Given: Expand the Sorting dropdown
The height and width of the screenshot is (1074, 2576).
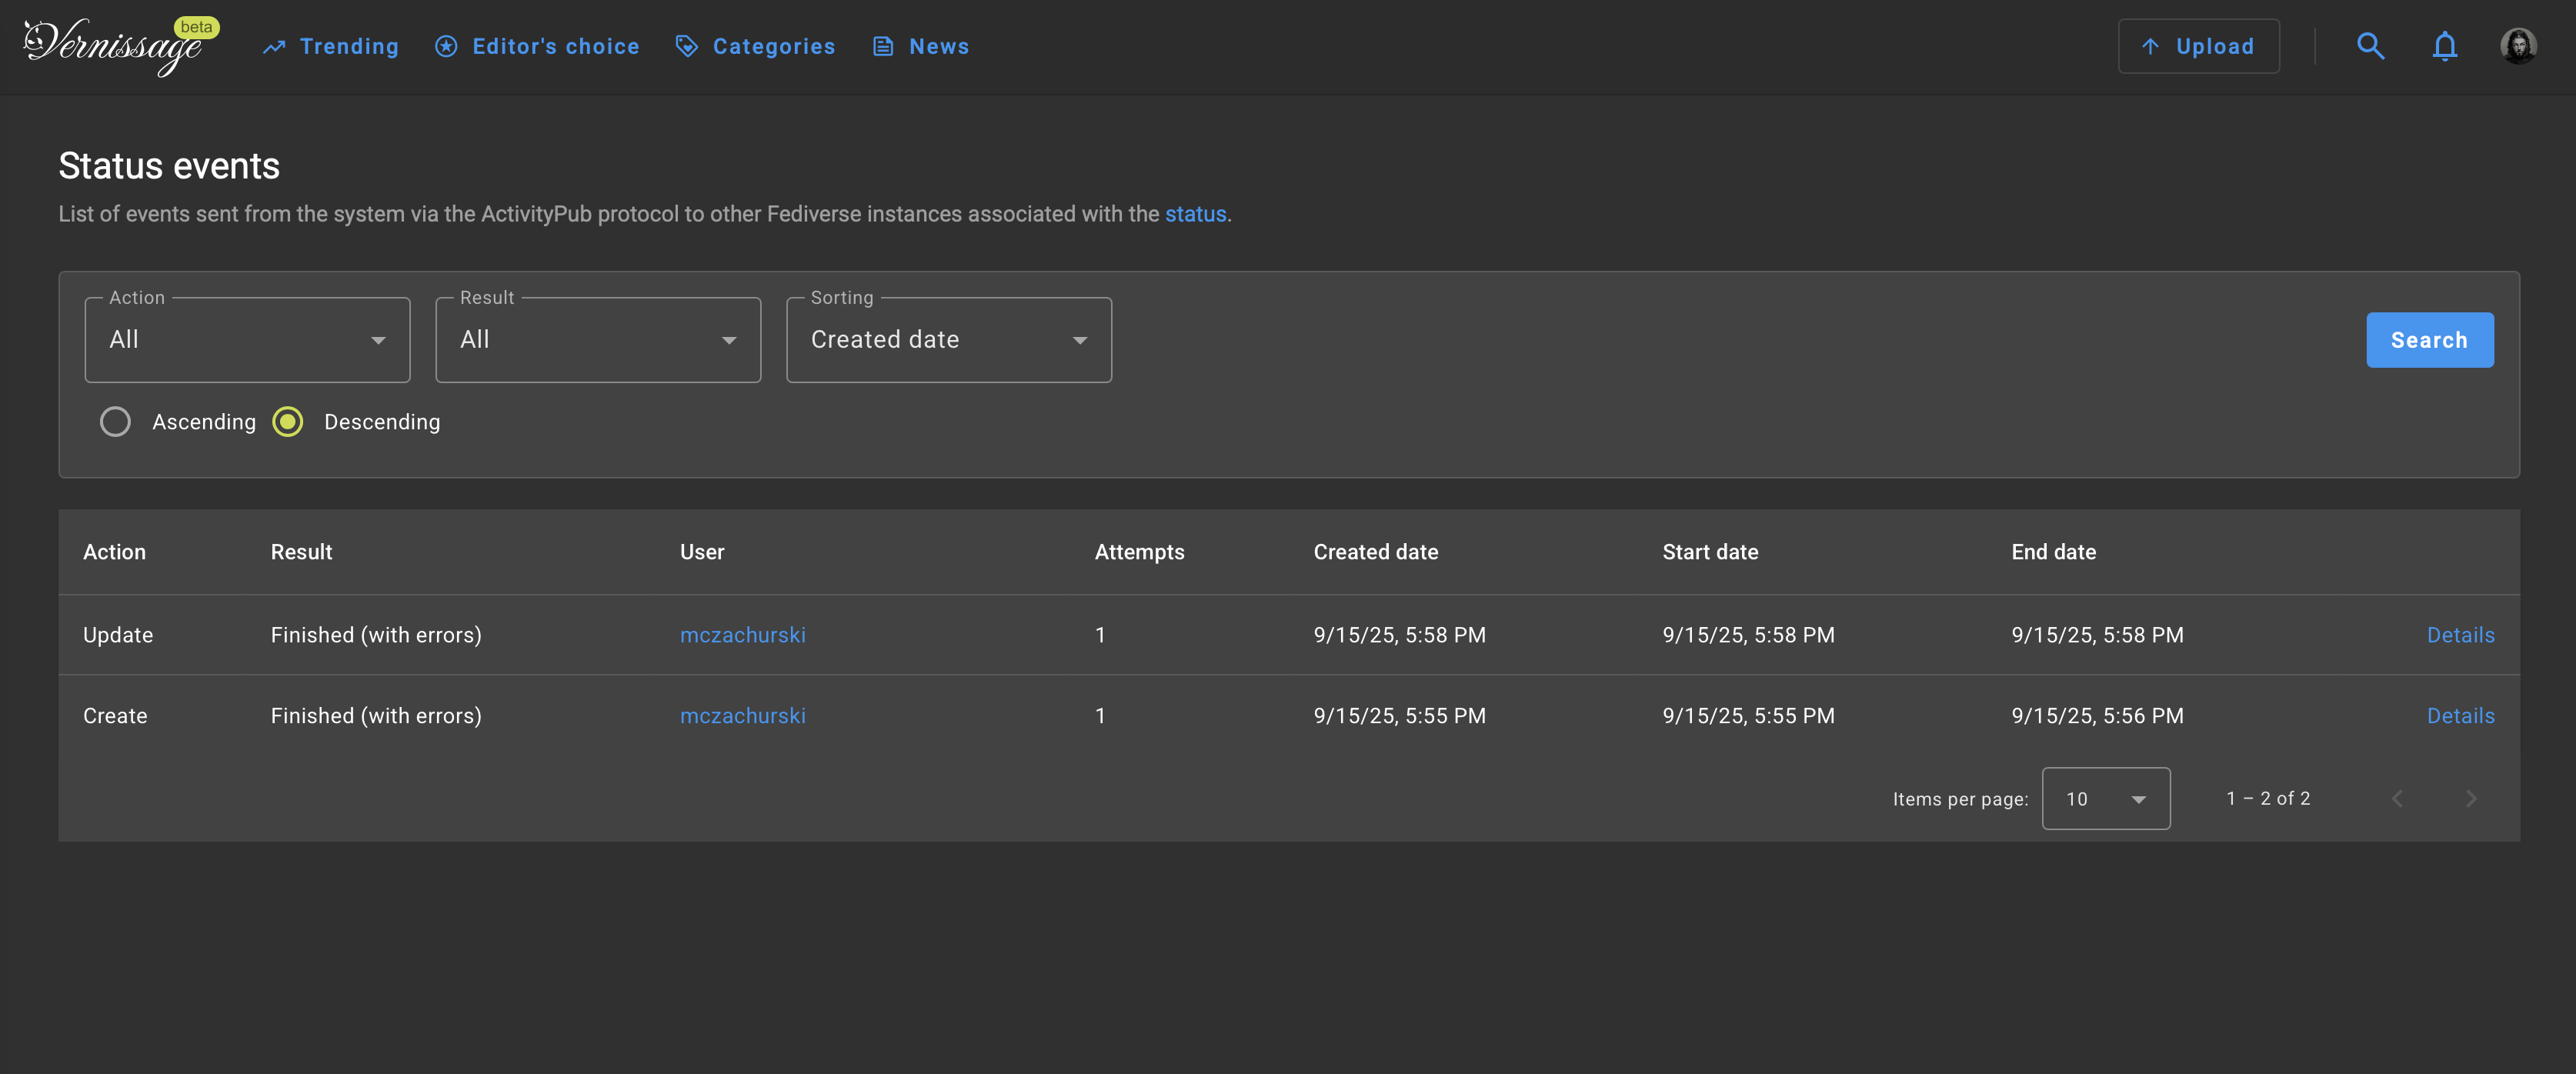Looking at the screenshot, I should (x=948, y=340).
